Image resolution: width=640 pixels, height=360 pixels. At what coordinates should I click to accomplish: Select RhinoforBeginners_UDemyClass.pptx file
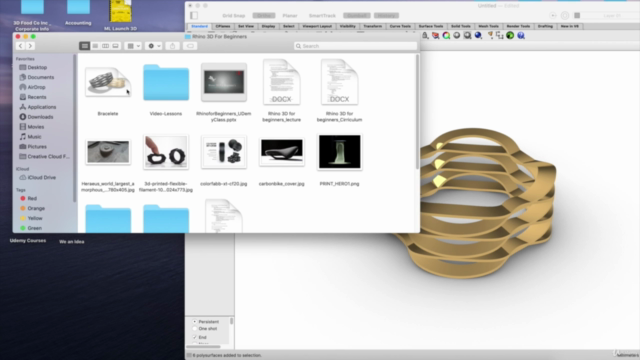[x=224, y=82]
